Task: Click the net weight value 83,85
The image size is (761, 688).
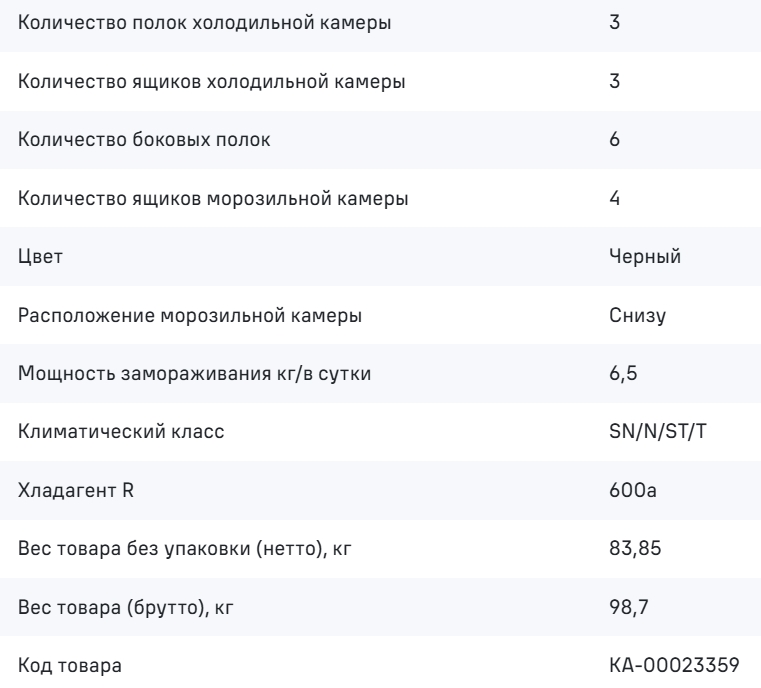Action: (635, 548)
